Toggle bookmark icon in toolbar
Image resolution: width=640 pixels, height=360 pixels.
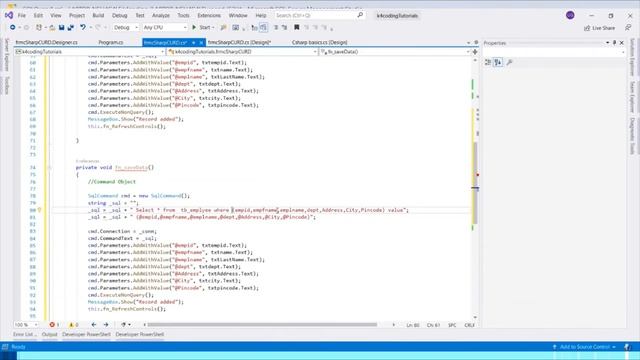tap(297, 27)
